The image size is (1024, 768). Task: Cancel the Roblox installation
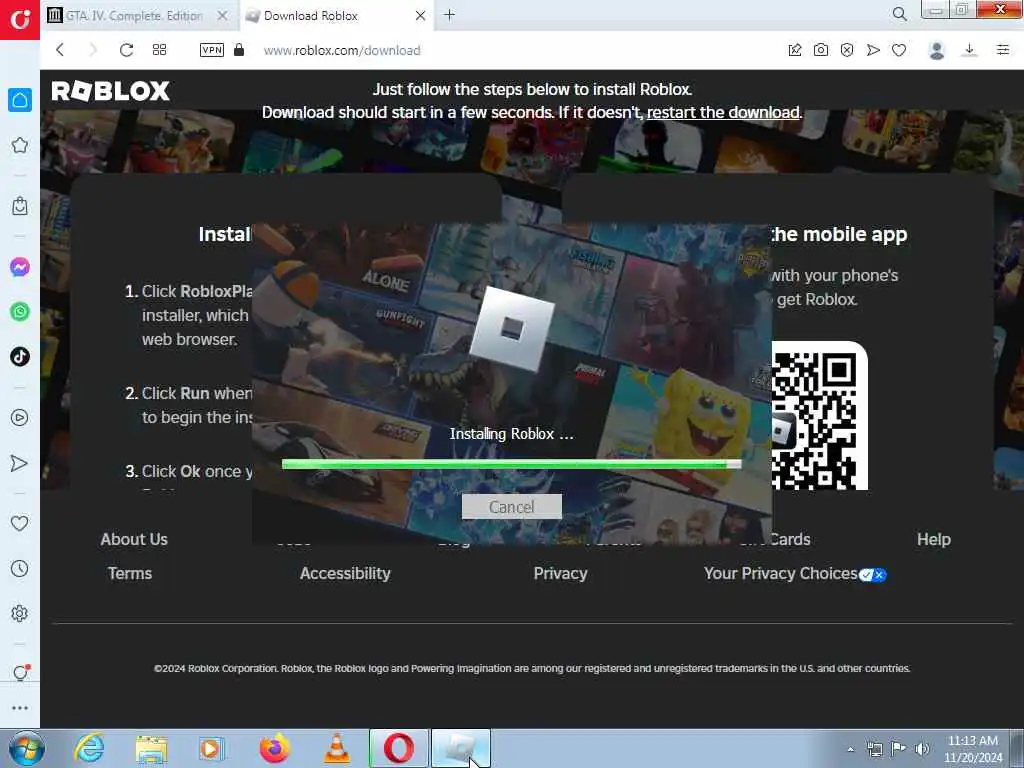click(x=511, y=507)
